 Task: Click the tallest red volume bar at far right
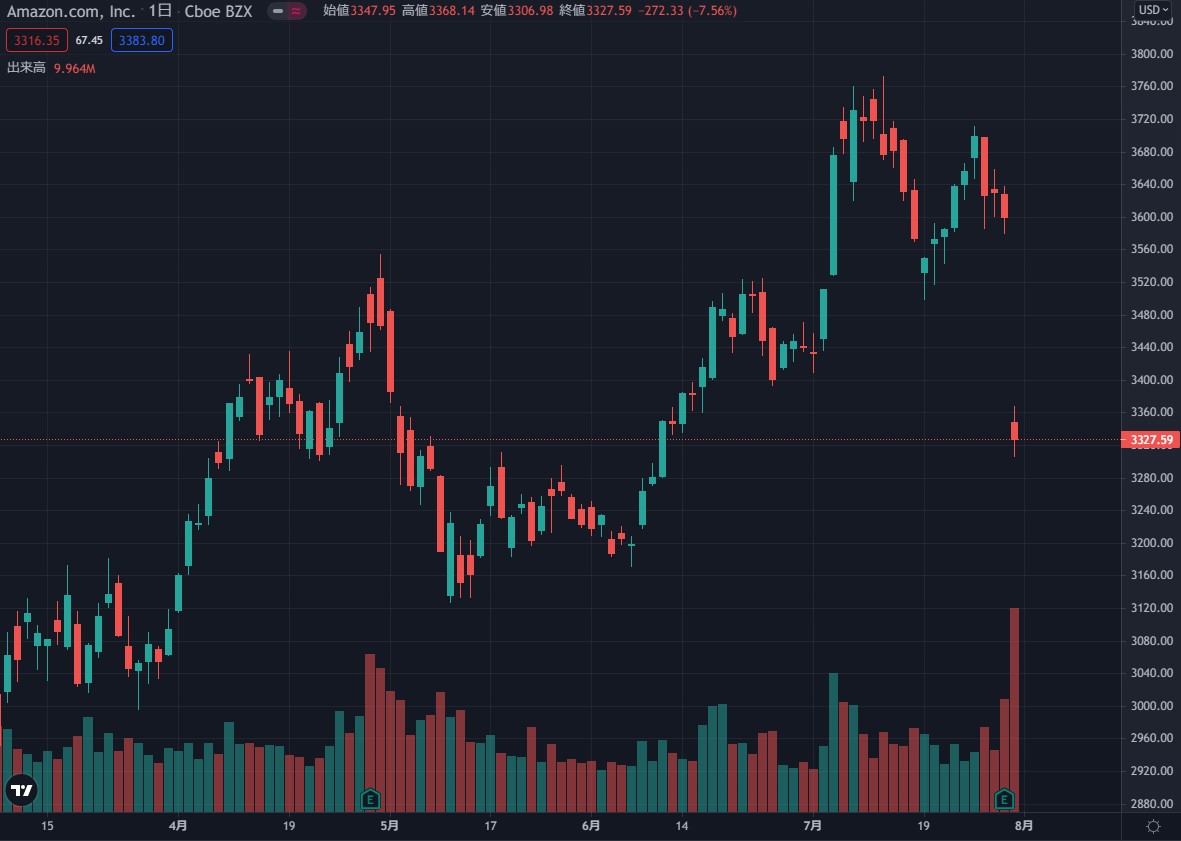pyautogui.click(x=1015, y=709)
